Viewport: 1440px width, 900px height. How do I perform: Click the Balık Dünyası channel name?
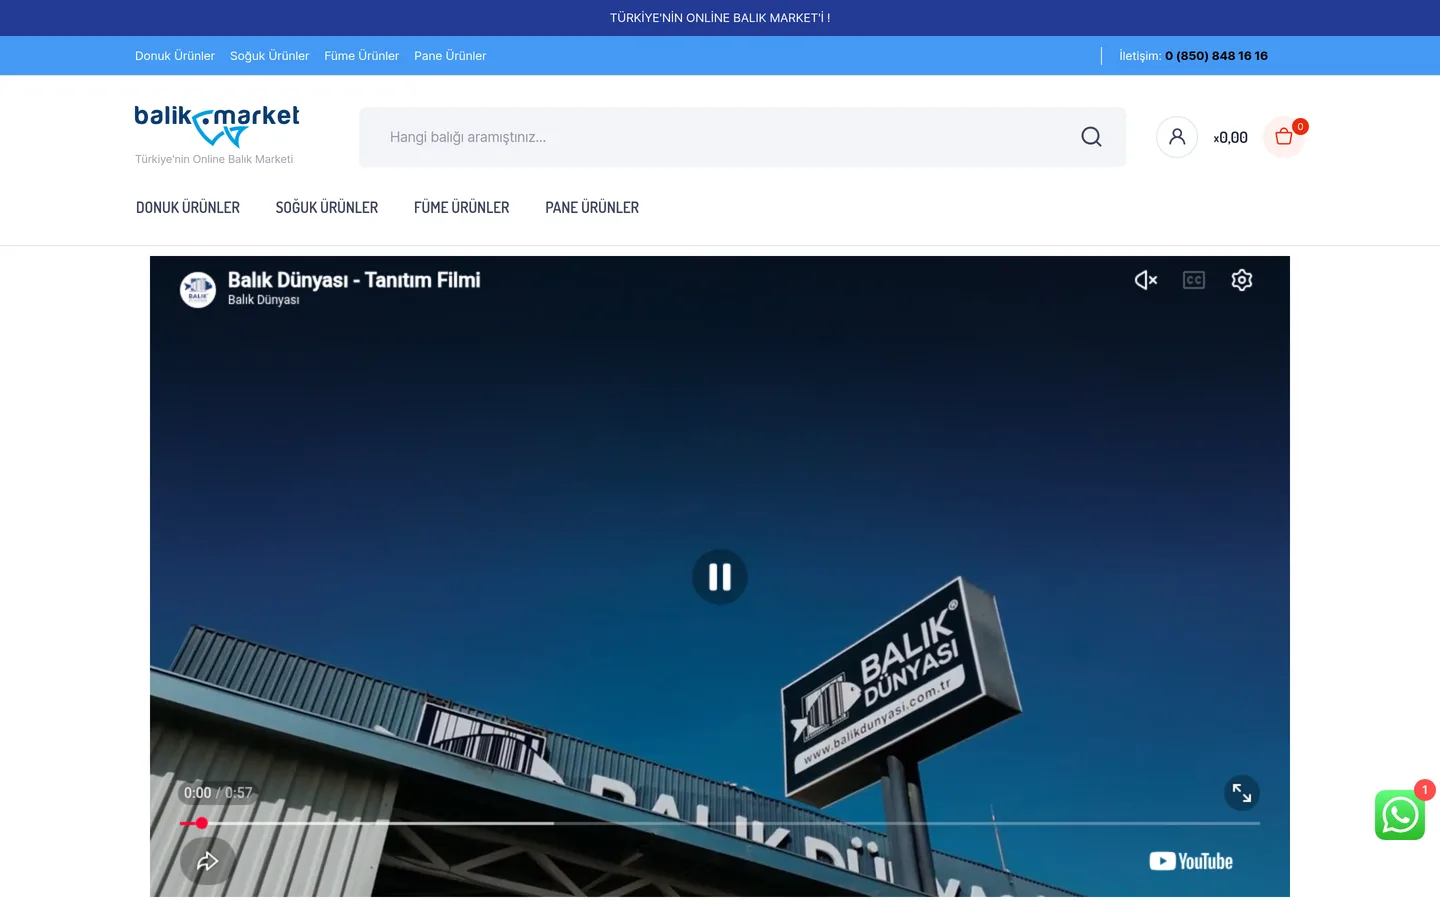(264, 300)
